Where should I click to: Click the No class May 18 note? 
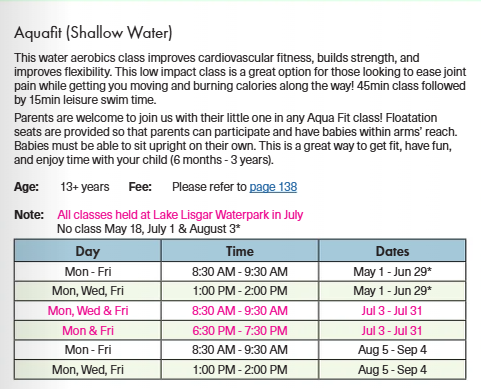pos(149,229)
